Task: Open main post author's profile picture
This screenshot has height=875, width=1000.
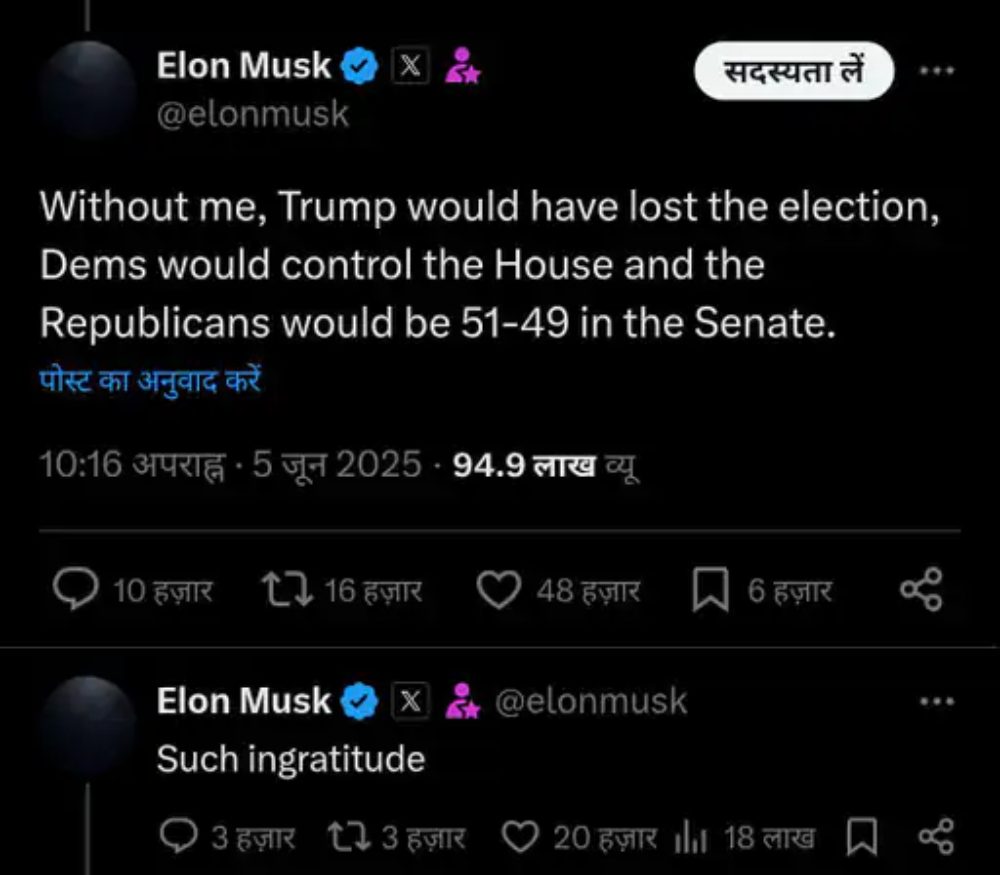Action: (86, 91)
